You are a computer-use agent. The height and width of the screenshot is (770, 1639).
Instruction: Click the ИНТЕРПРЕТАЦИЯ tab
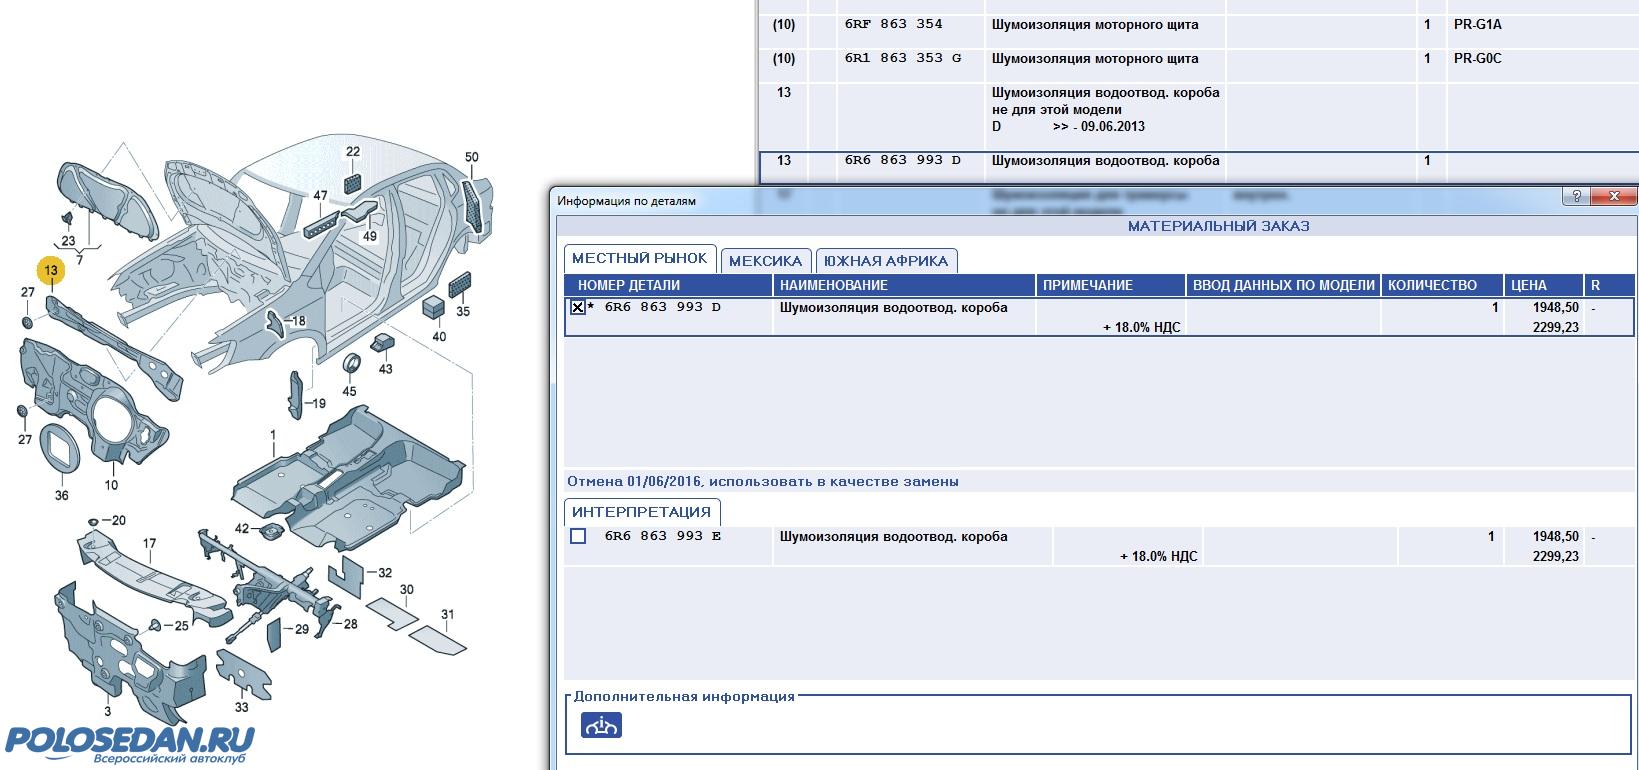coord(641,512)
